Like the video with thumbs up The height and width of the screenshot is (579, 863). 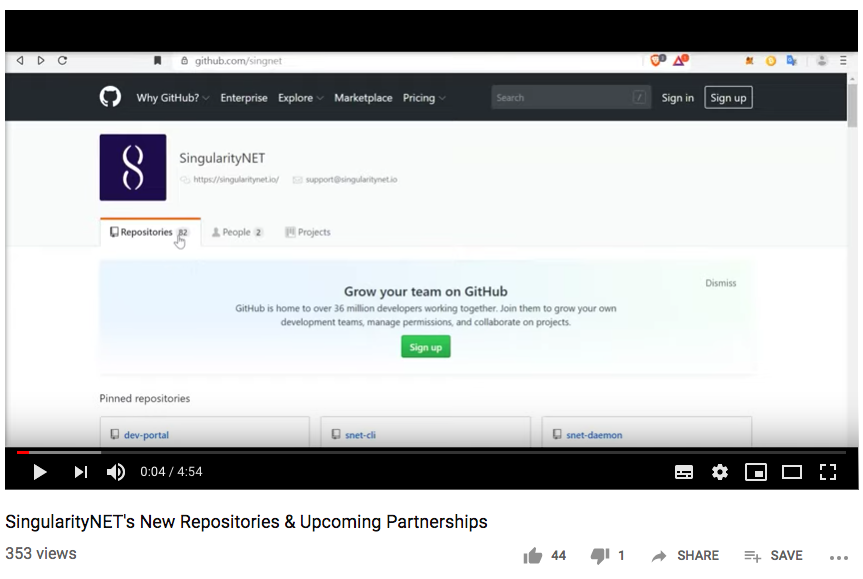tap(533, 555)
